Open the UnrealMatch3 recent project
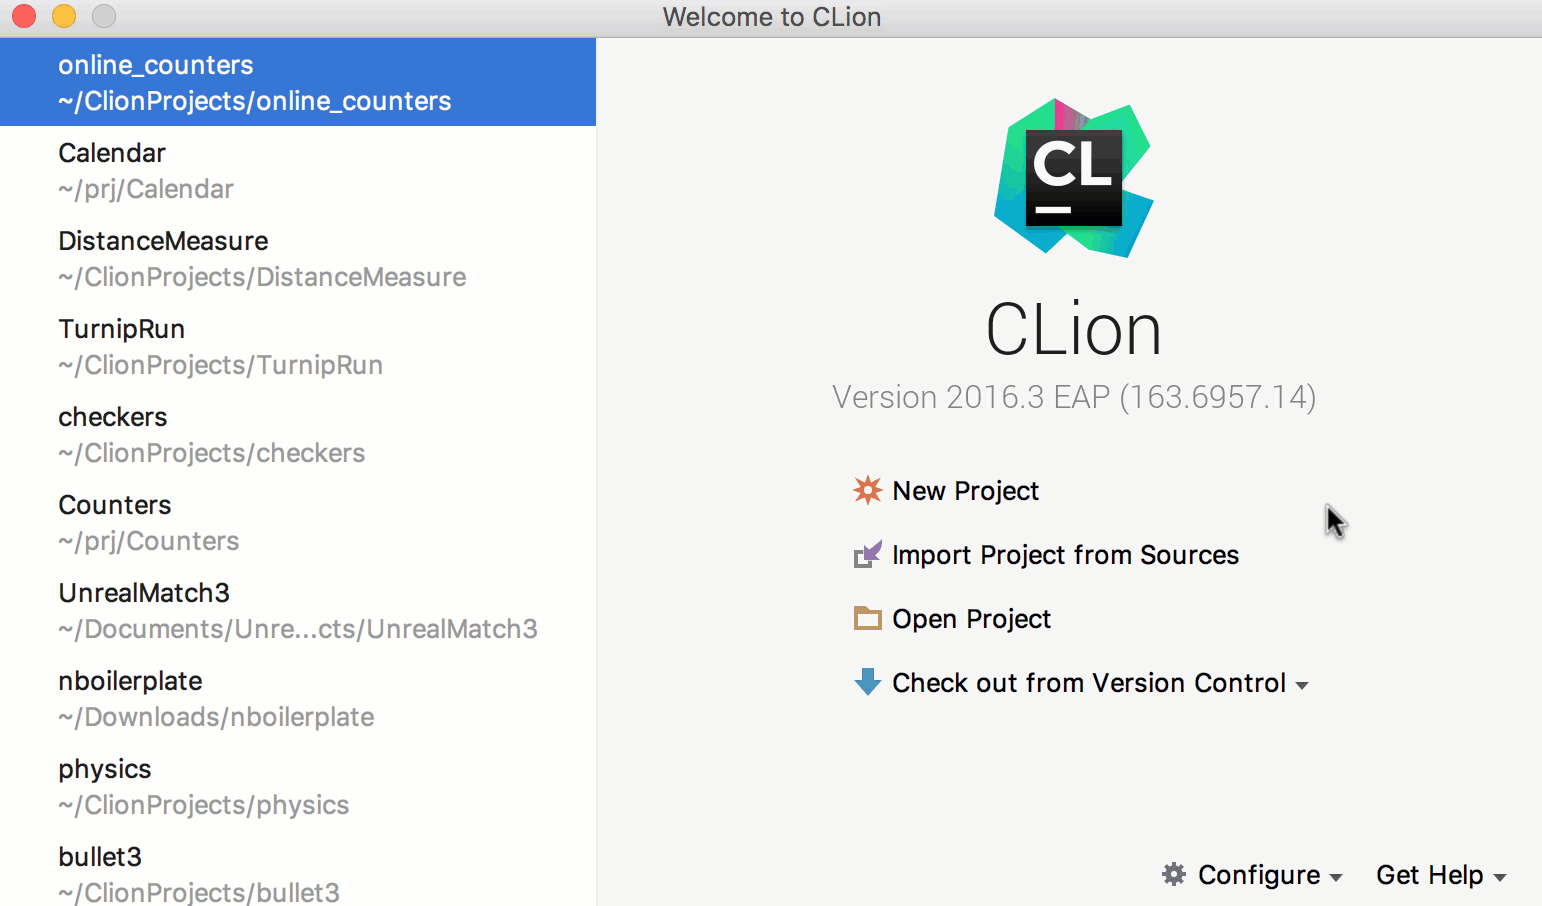 pos(298,610)
